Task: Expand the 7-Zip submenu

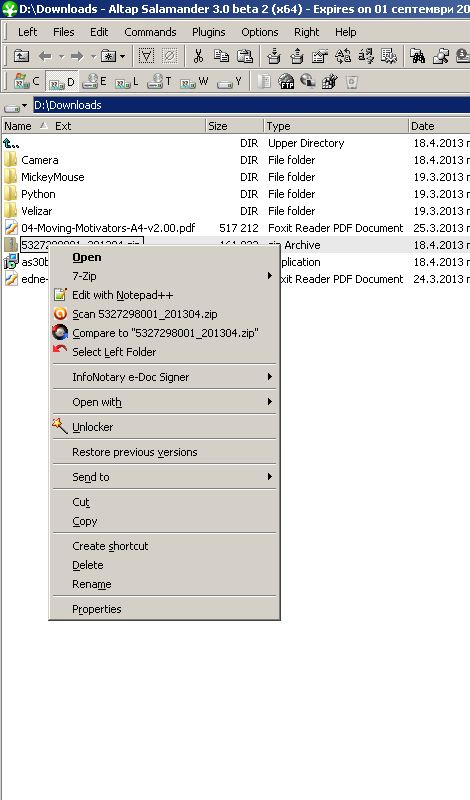Action: coord(164,276)
